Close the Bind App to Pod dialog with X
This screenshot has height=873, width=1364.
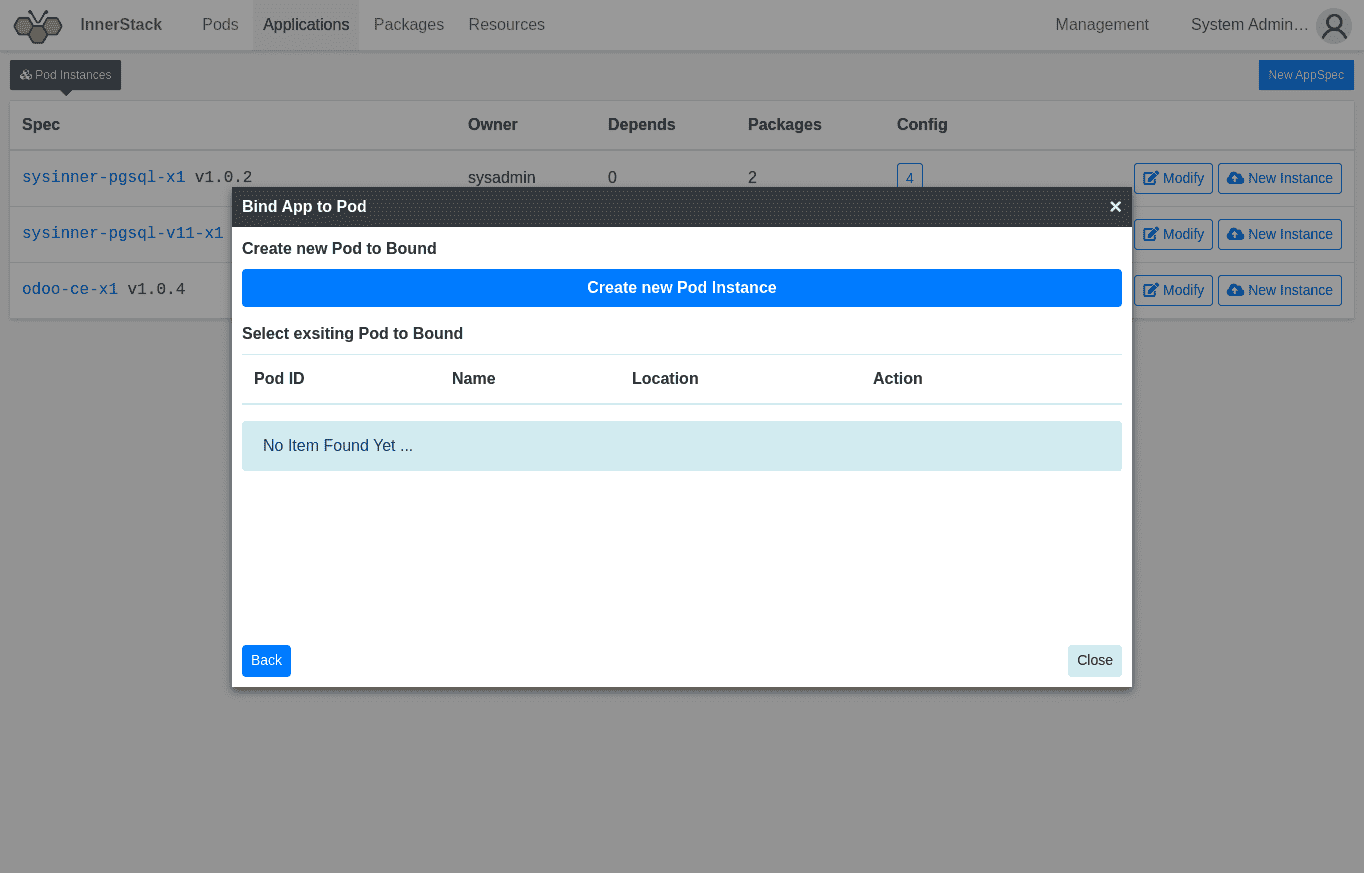(x=1115, y=207)
